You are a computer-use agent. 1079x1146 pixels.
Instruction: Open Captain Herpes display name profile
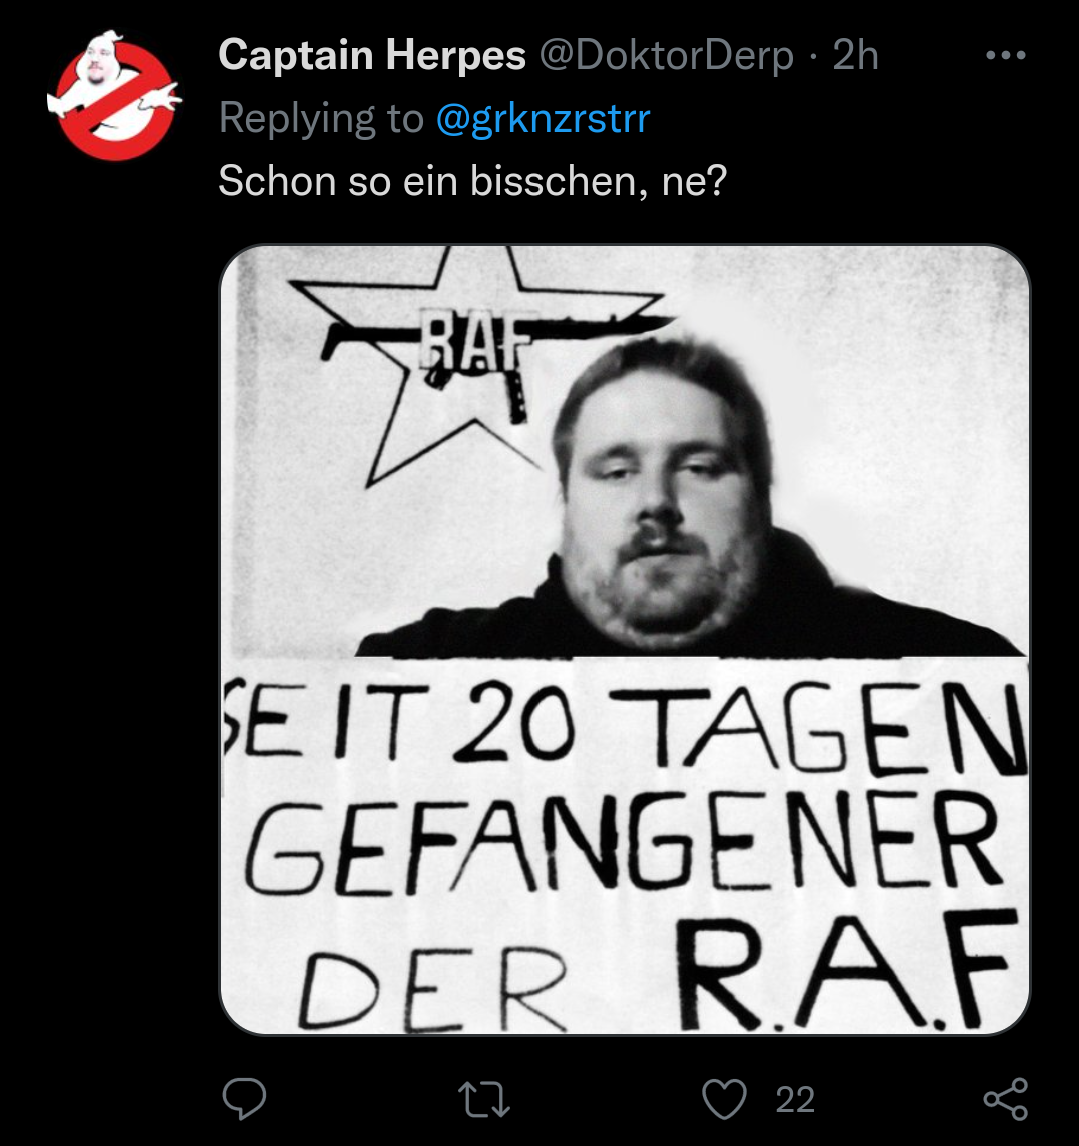tap(372, 55)
